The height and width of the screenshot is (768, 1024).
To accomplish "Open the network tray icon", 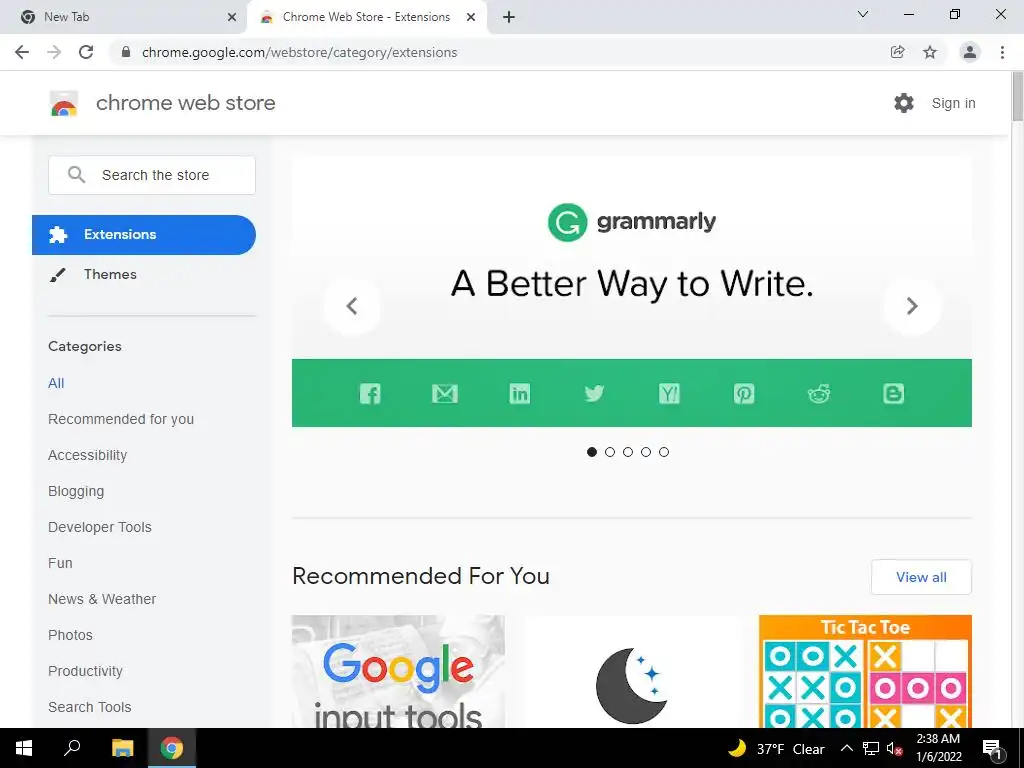I will [x=871, y=748].
